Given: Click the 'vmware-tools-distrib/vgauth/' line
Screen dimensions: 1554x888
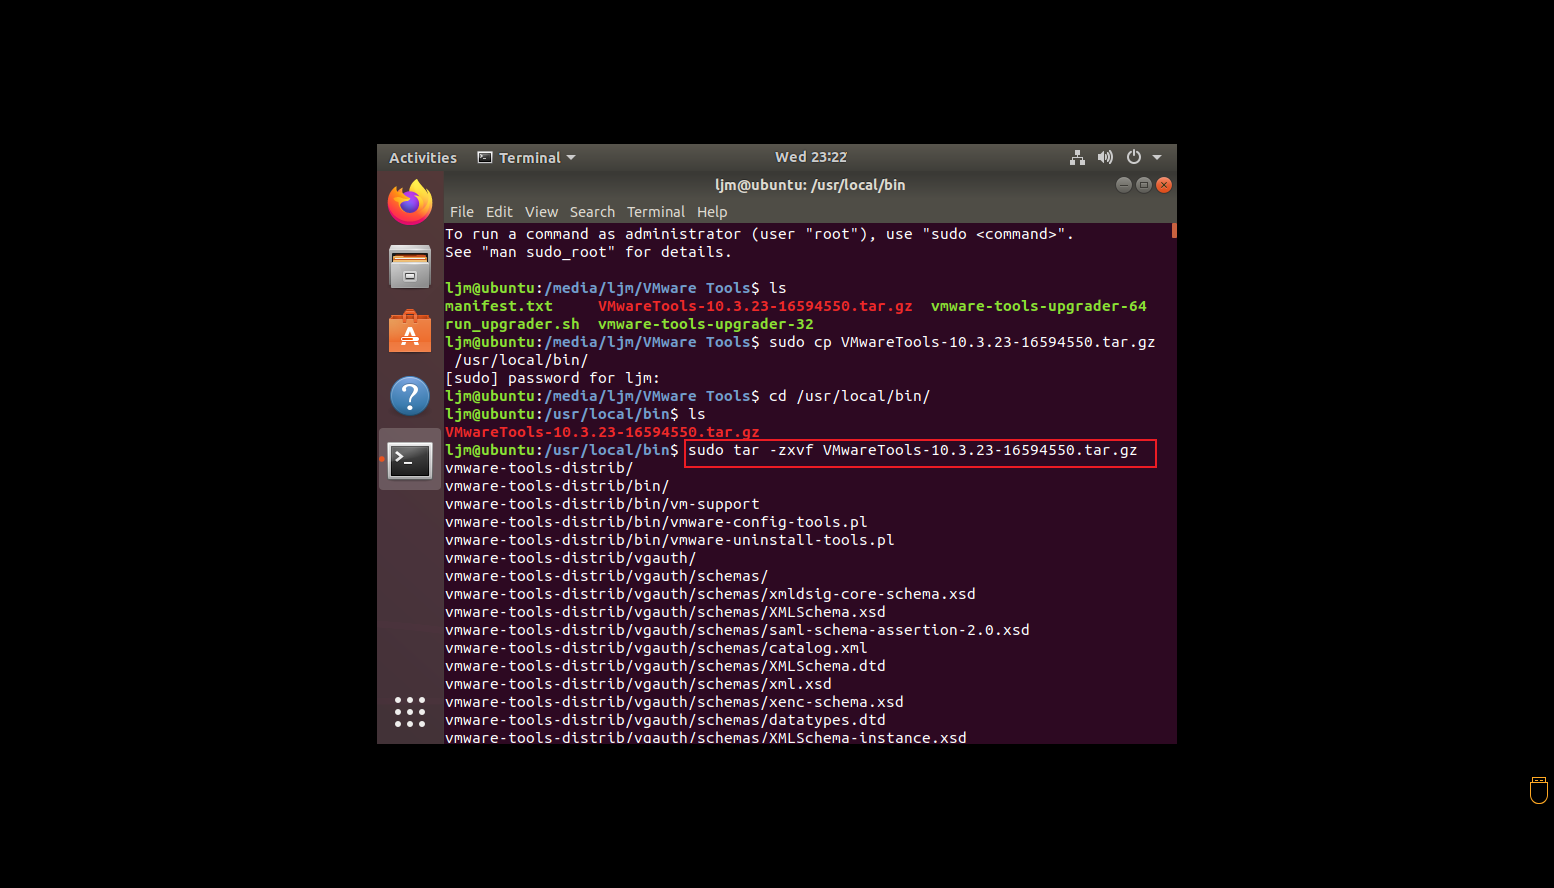Looking at the screenshot, I should [x=570, y=558].
